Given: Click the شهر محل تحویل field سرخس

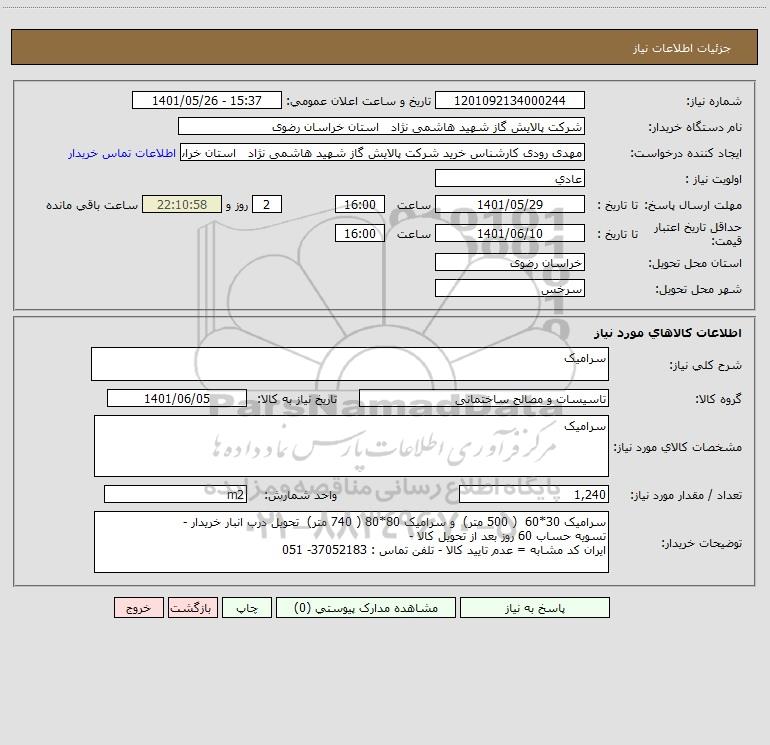Looking at the screenshot, I should pyautogui.click(x=510, y=288).
